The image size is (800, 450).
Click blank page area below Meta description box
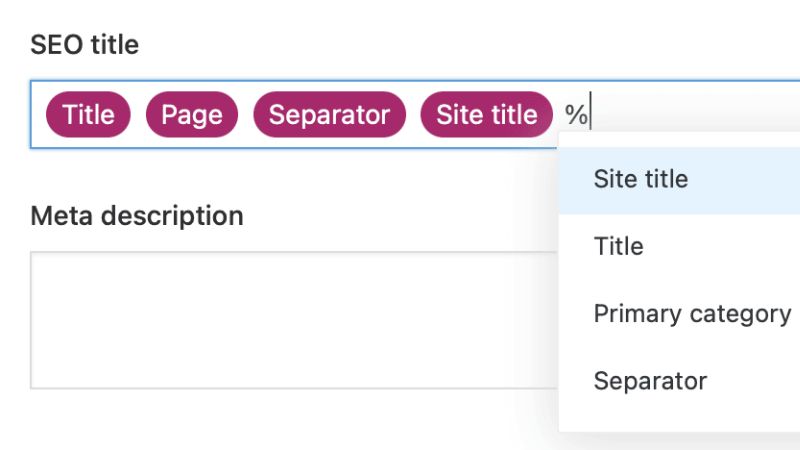click(x=250, y=420)
